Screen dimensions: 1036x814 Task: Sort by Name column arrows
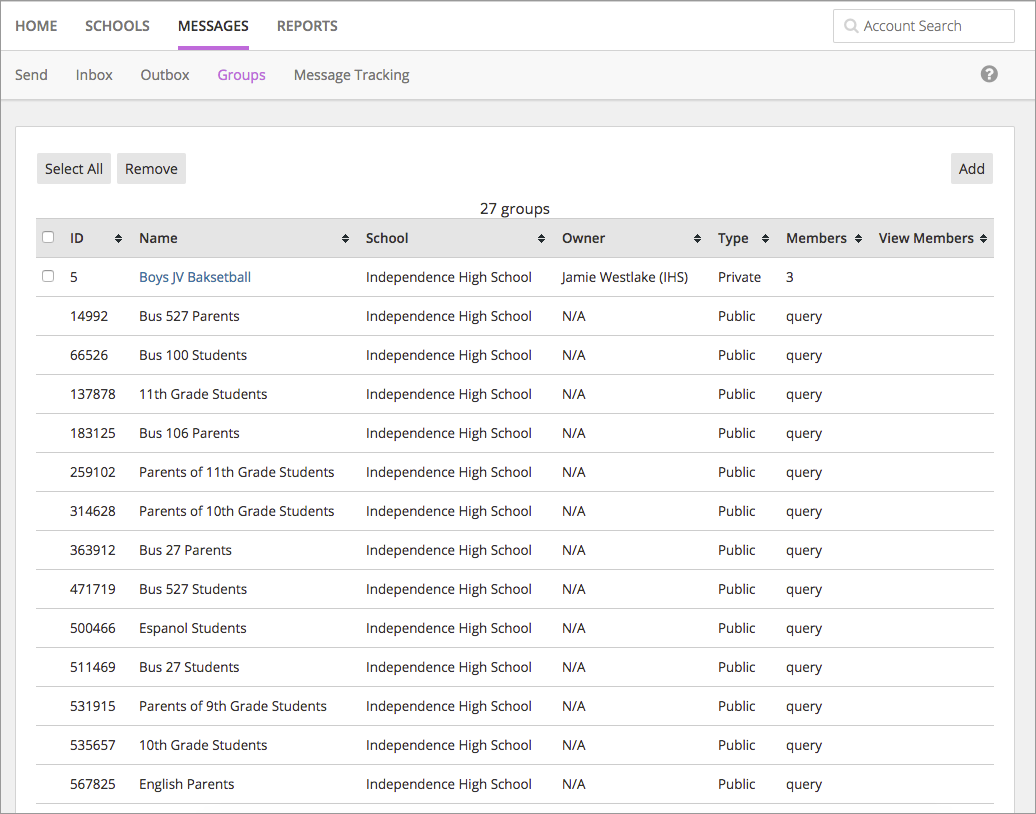click(345, 239)
